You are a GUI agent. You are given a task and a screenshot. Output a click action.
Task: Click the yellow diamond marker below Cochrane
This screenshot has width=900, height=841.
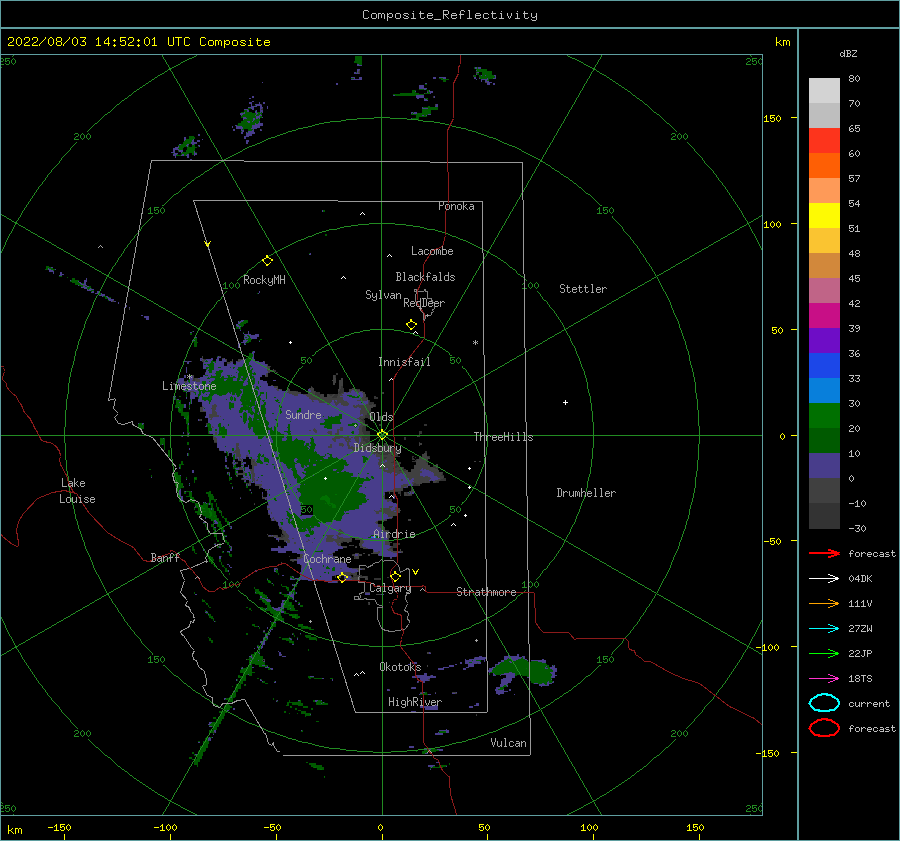click(x=342, y=578)
